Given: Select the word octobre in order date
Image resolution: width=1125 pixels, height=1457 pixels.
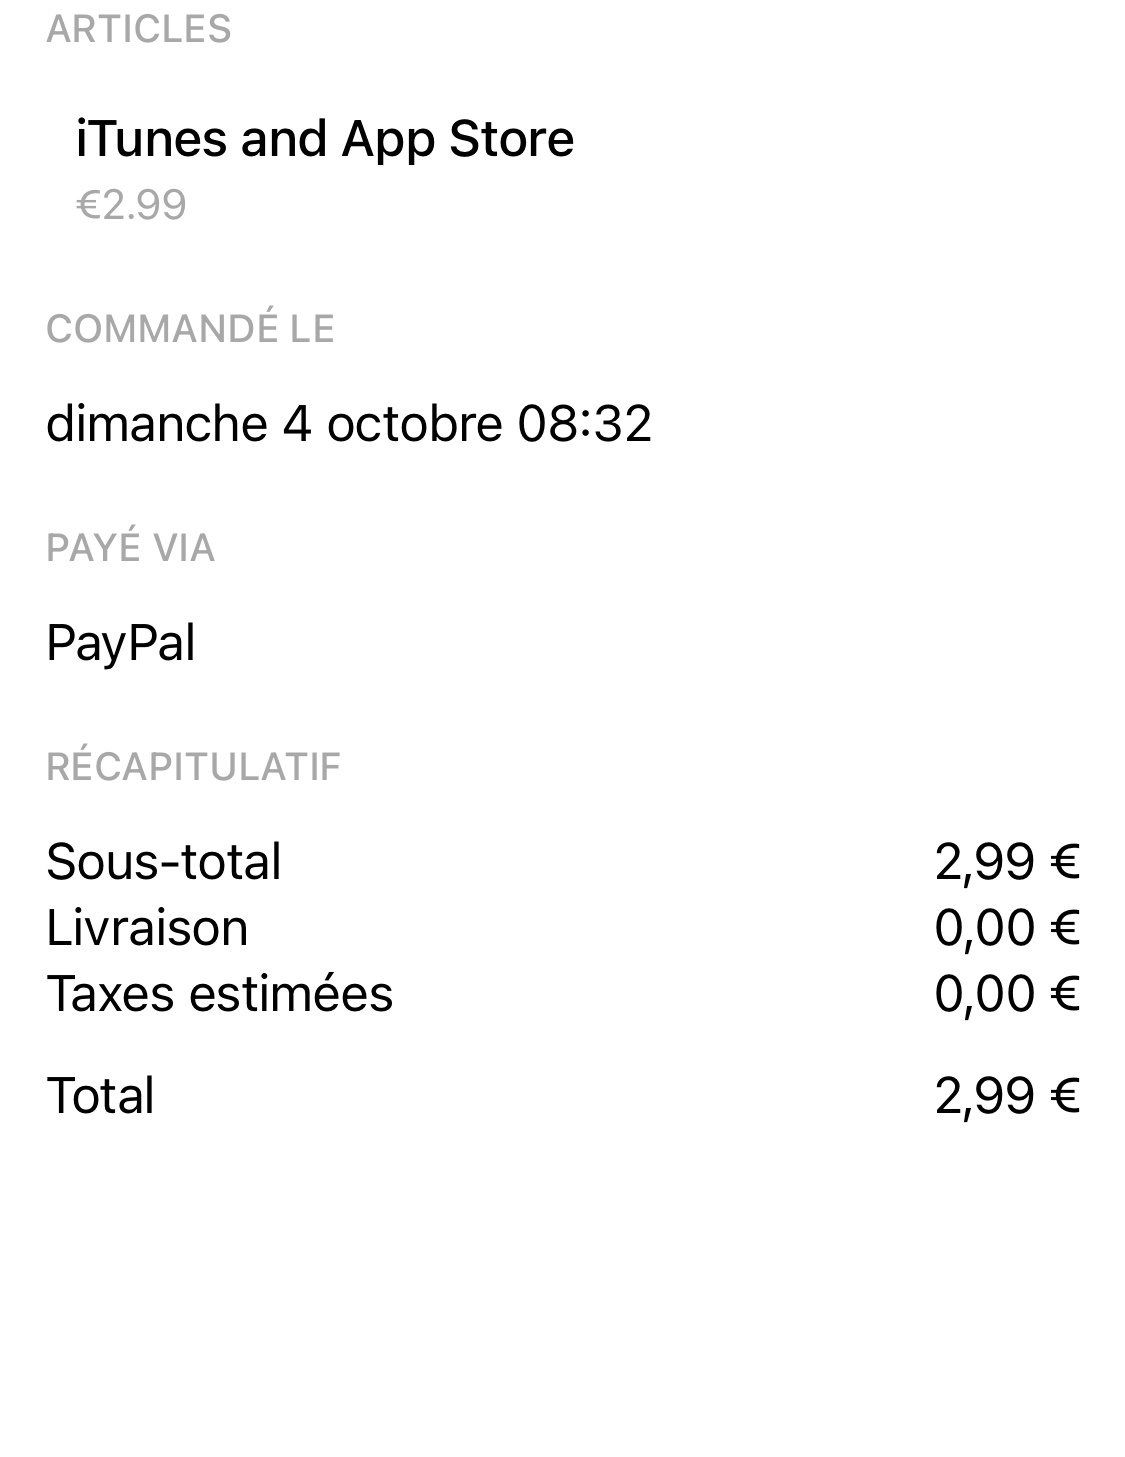Looking at the screenshot, I should point(414,423).
